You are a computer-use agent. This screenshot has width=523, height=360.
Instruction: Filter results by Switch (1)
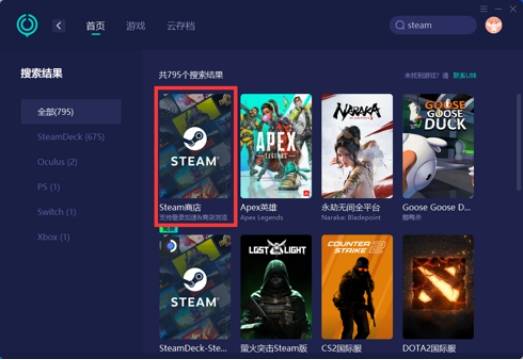tap(57, 212)
